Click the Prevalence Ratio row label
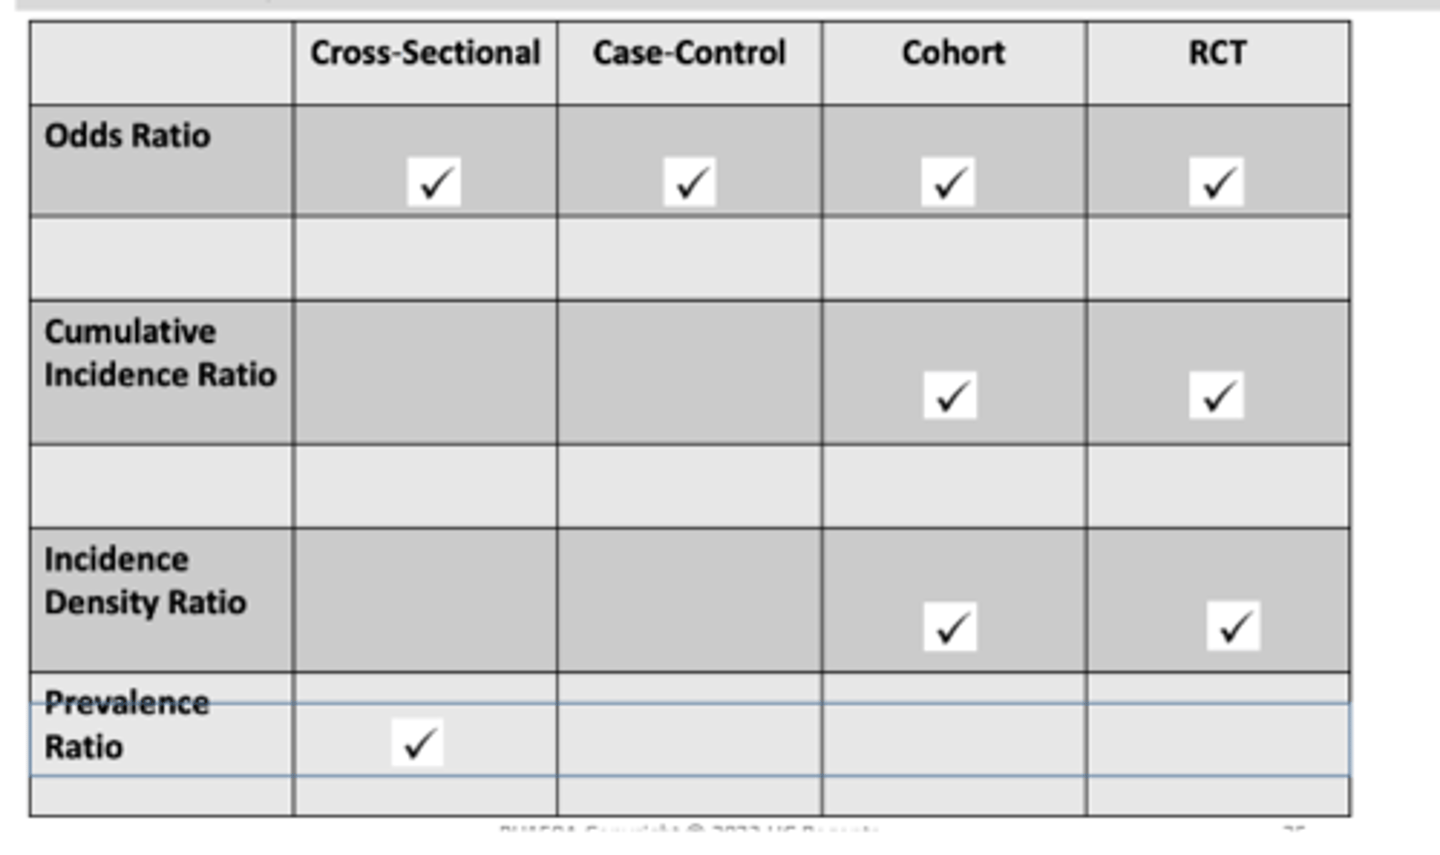The image size is (1440, 855). (126, 725)
